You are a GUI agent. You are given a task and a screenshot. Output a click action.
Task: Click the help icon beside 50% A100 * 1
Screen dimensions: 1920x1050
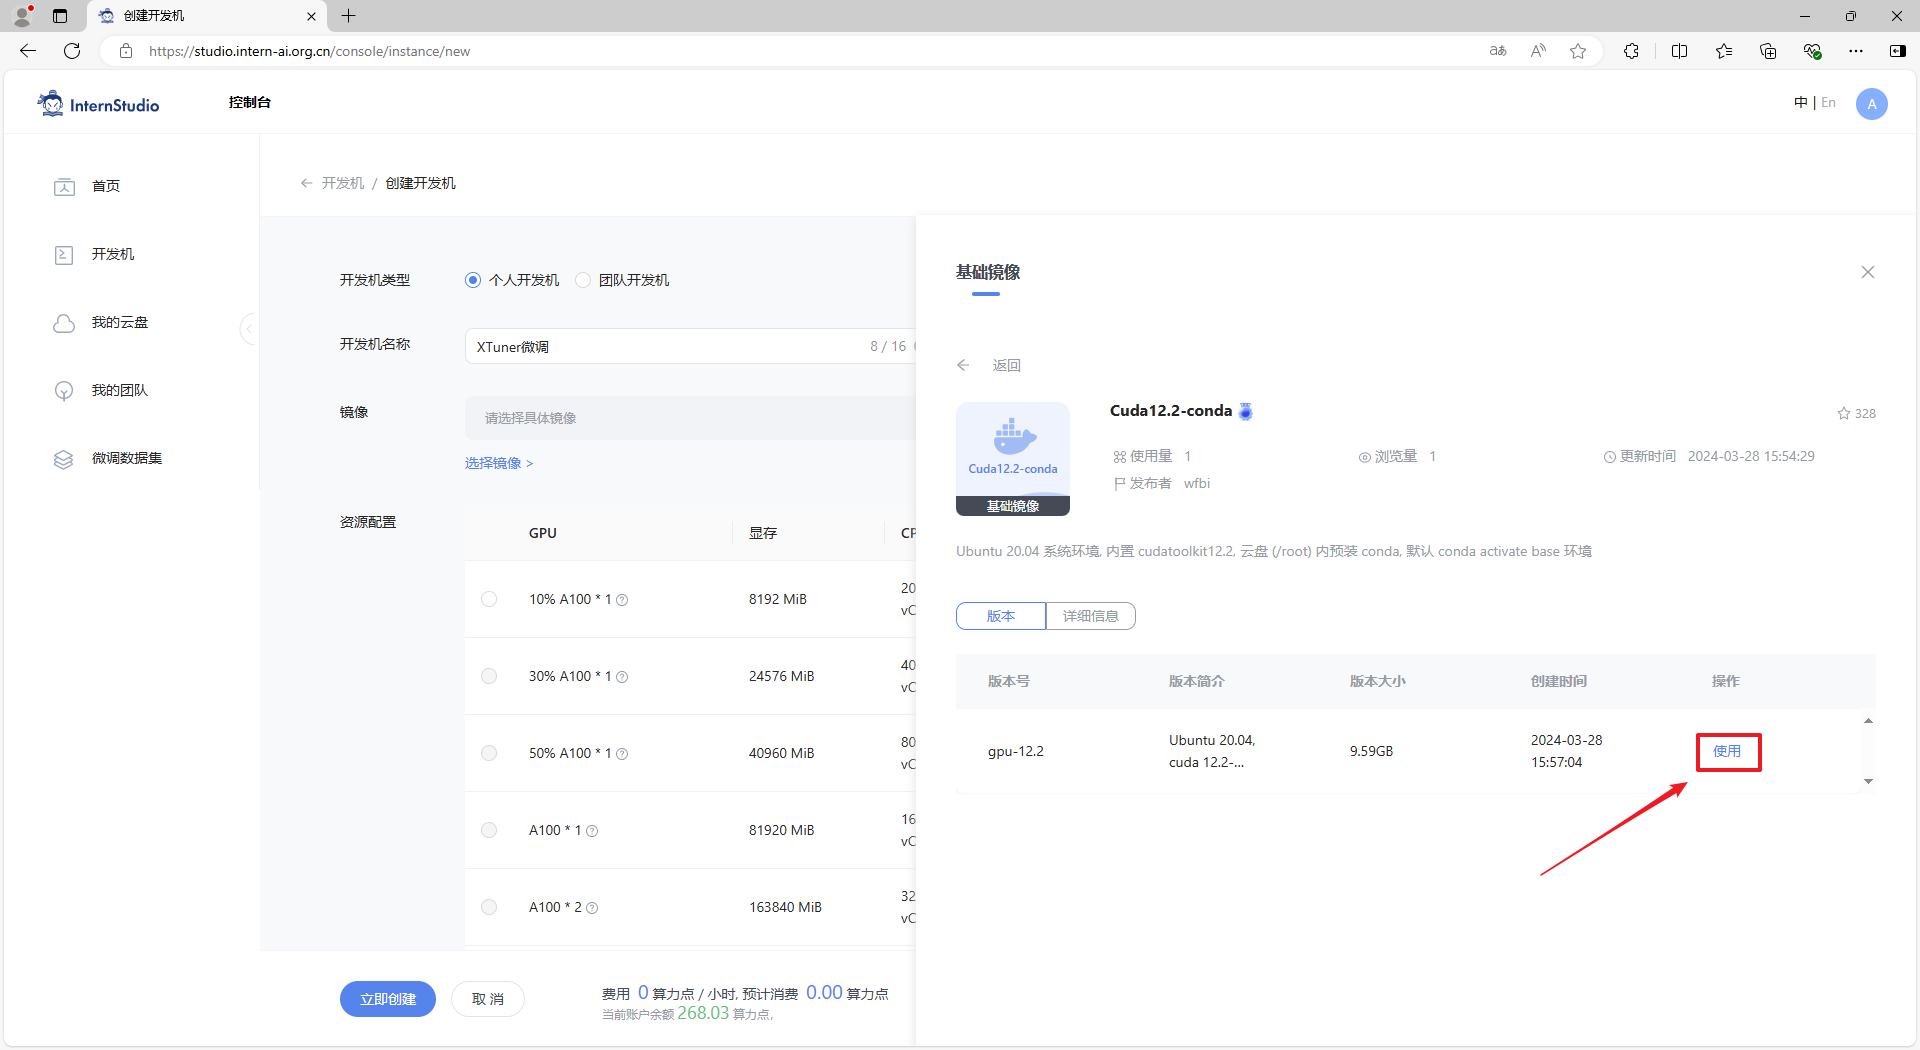(622, 754)
